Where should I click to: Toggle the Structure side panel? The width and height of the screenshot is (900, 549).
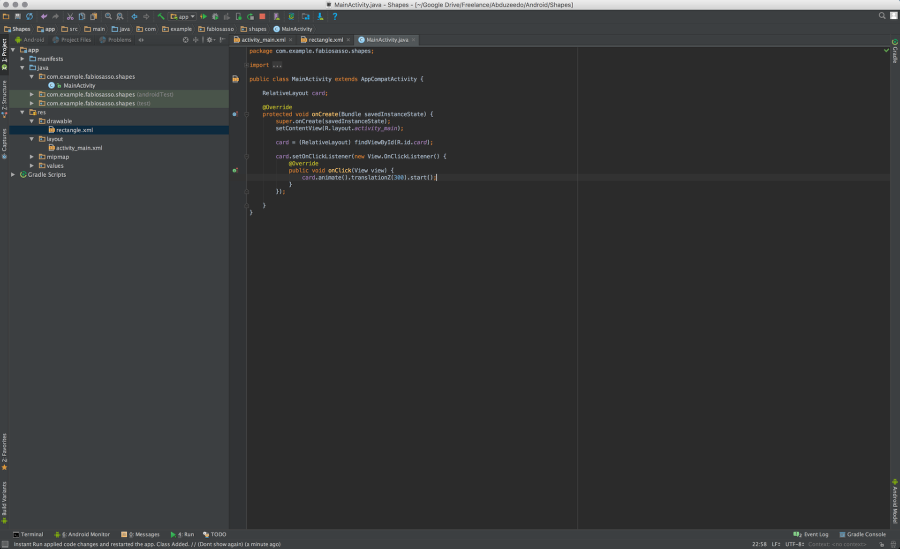(4, 99)
